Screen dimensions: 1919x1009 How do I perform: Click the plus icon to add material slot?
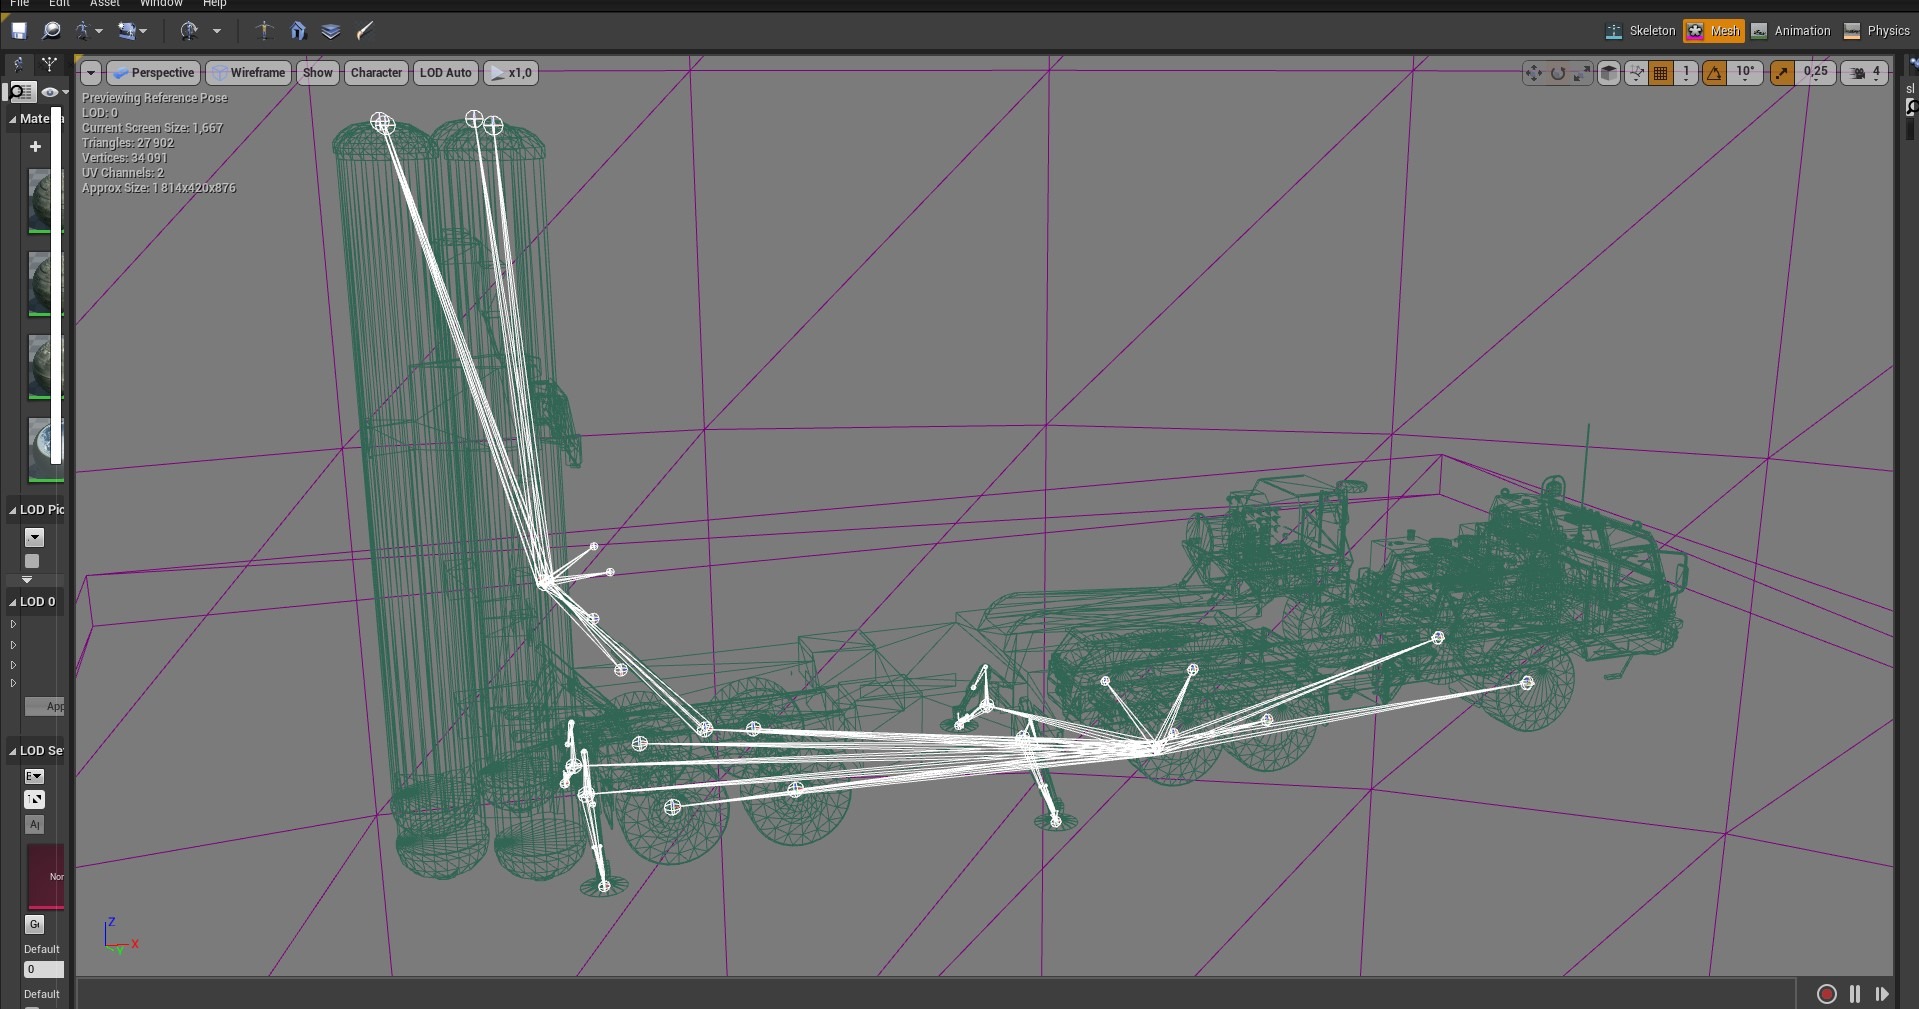tap(35, 147)
